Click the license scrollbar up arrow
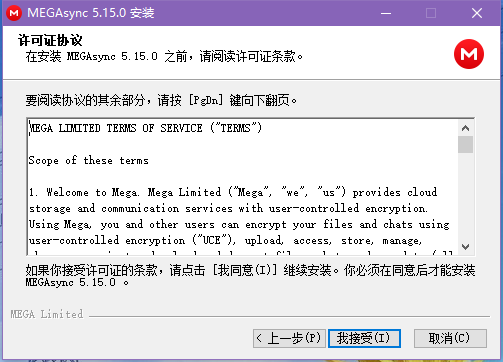This screenshot has width=503, height=362. 465,128
